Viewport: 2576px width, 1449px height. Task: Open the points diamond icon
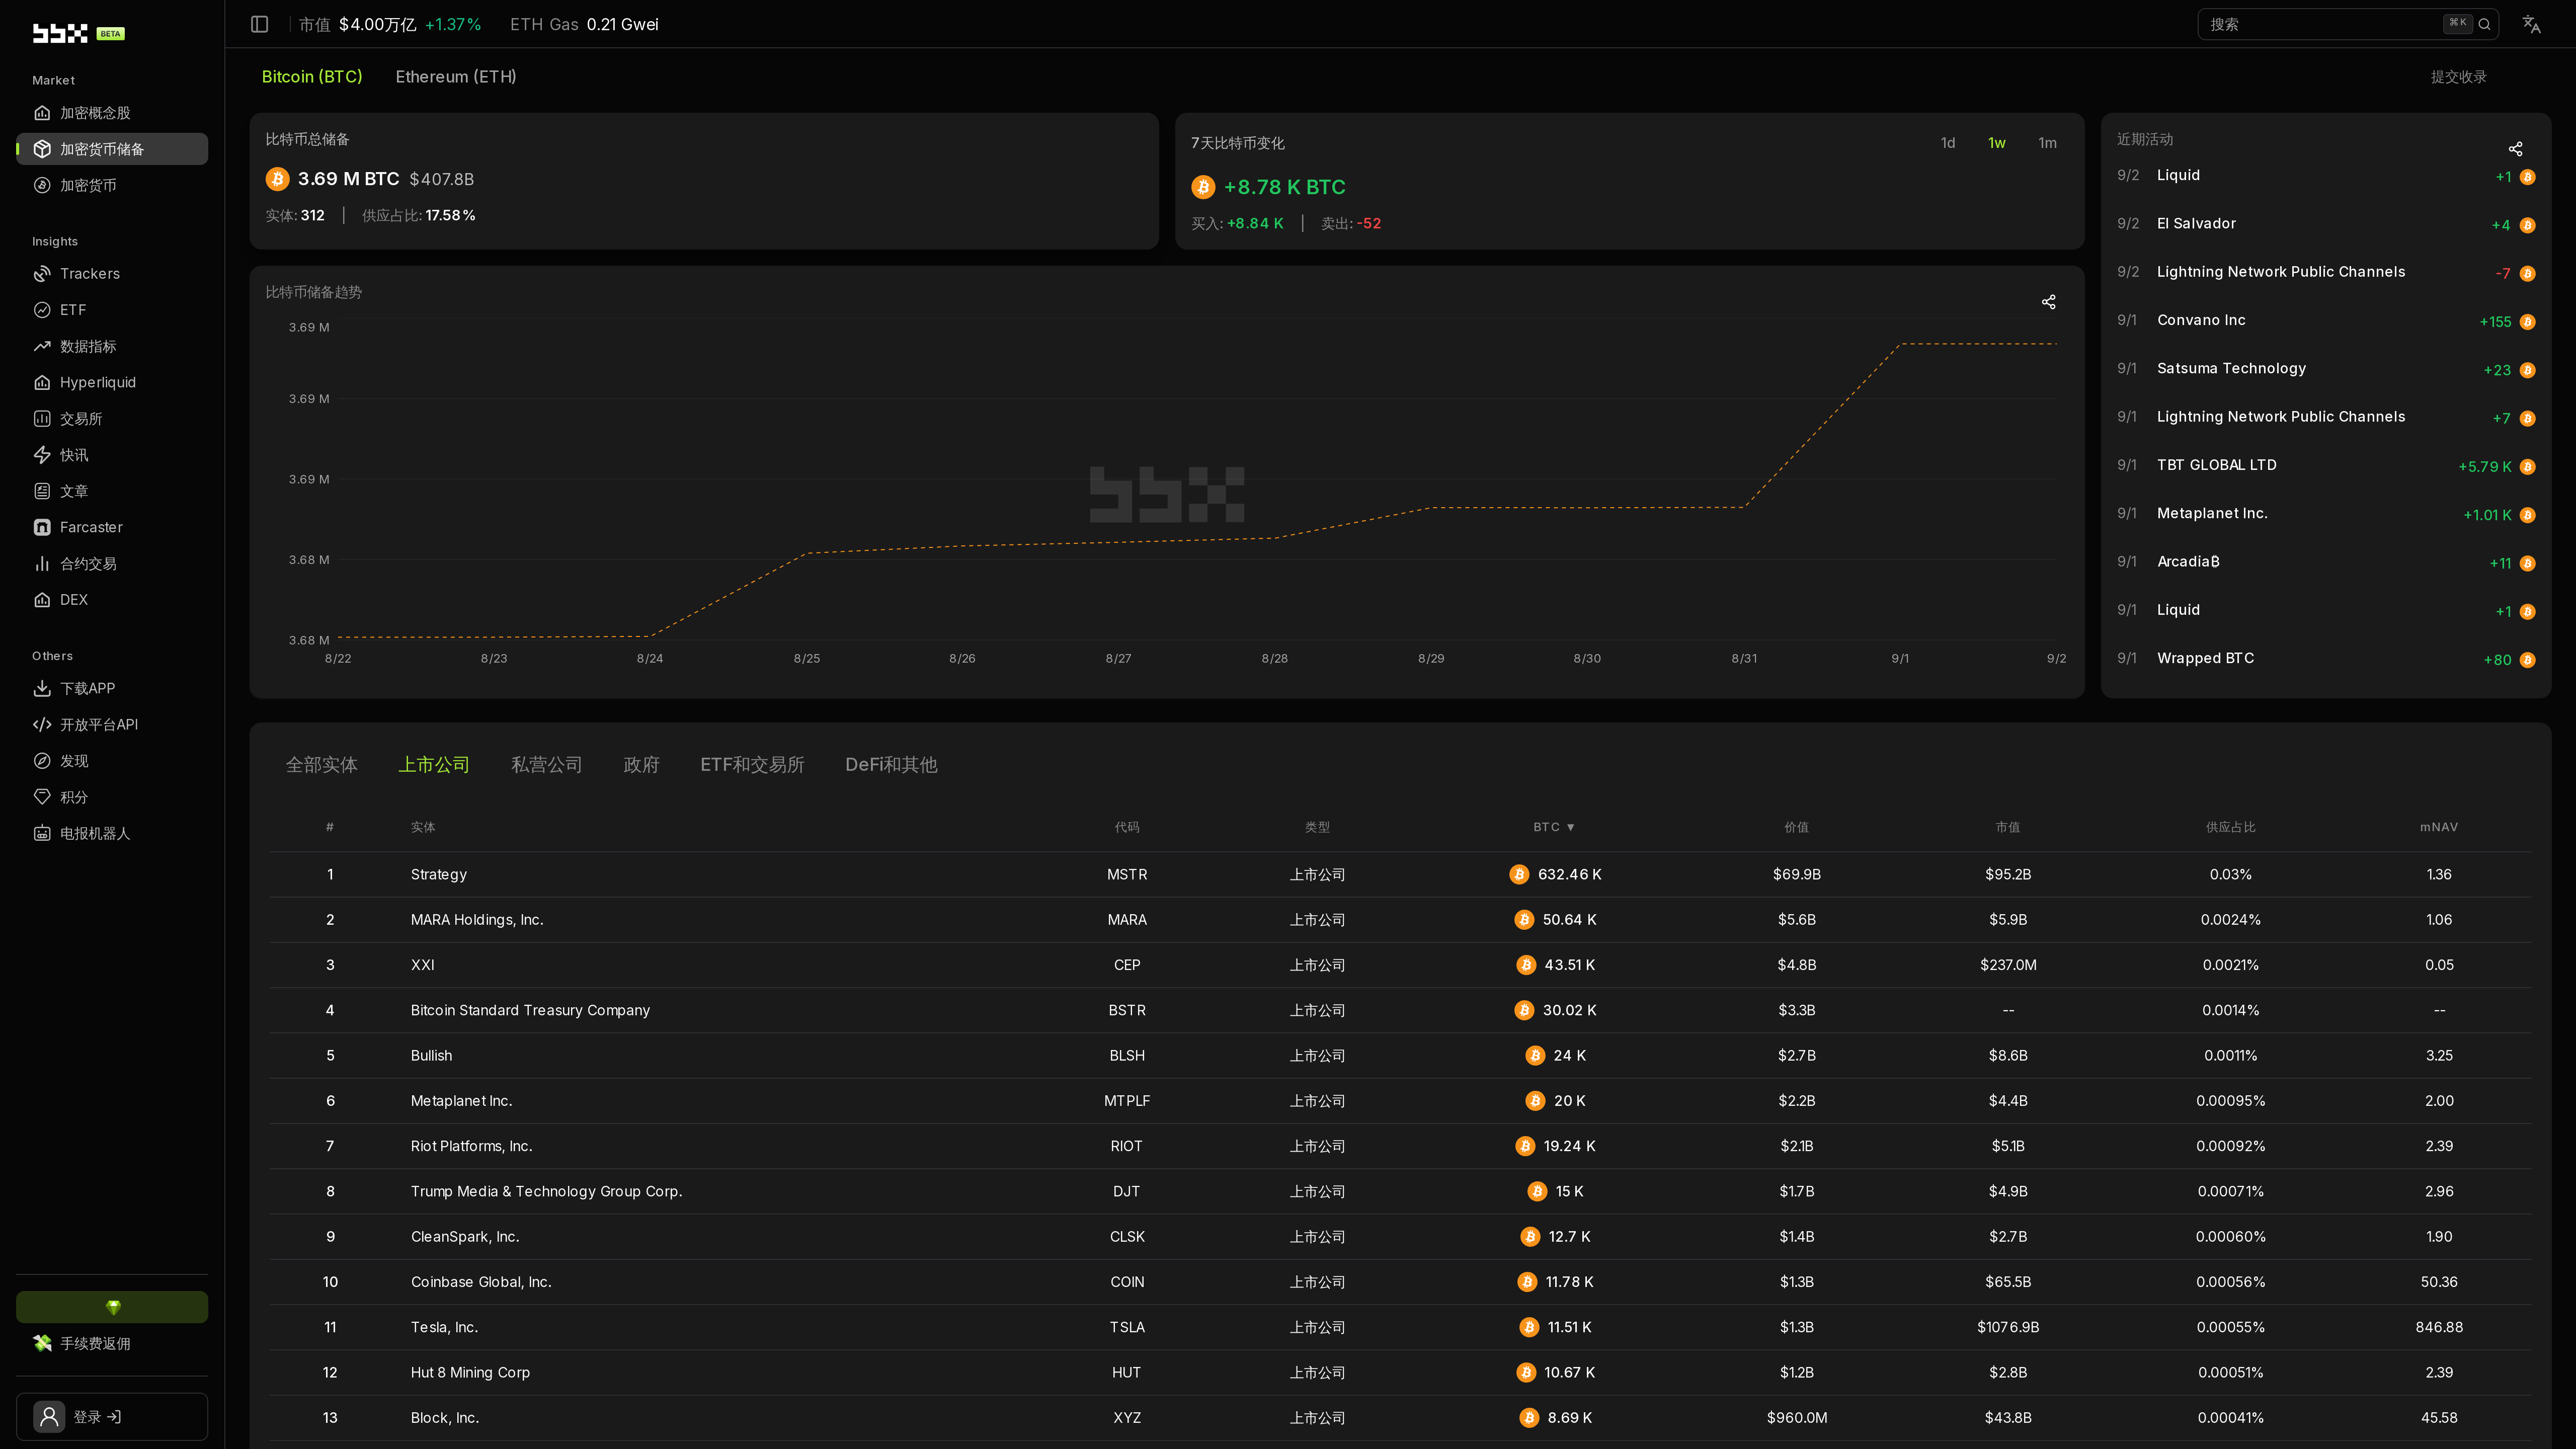click(42, 797)
